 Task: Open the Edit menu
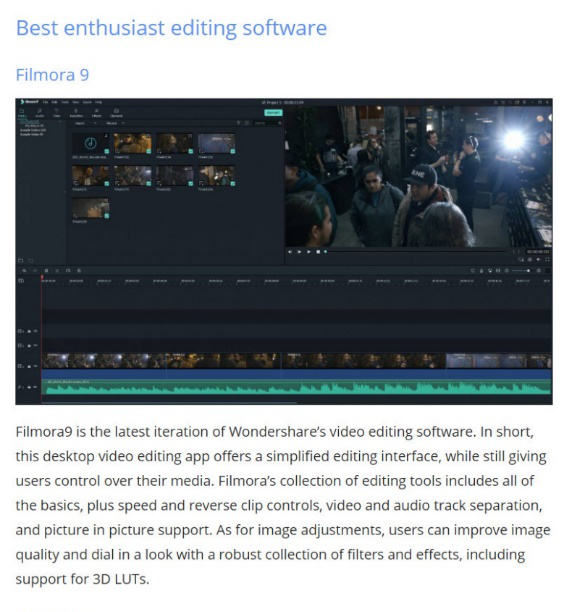pos(55,102)
